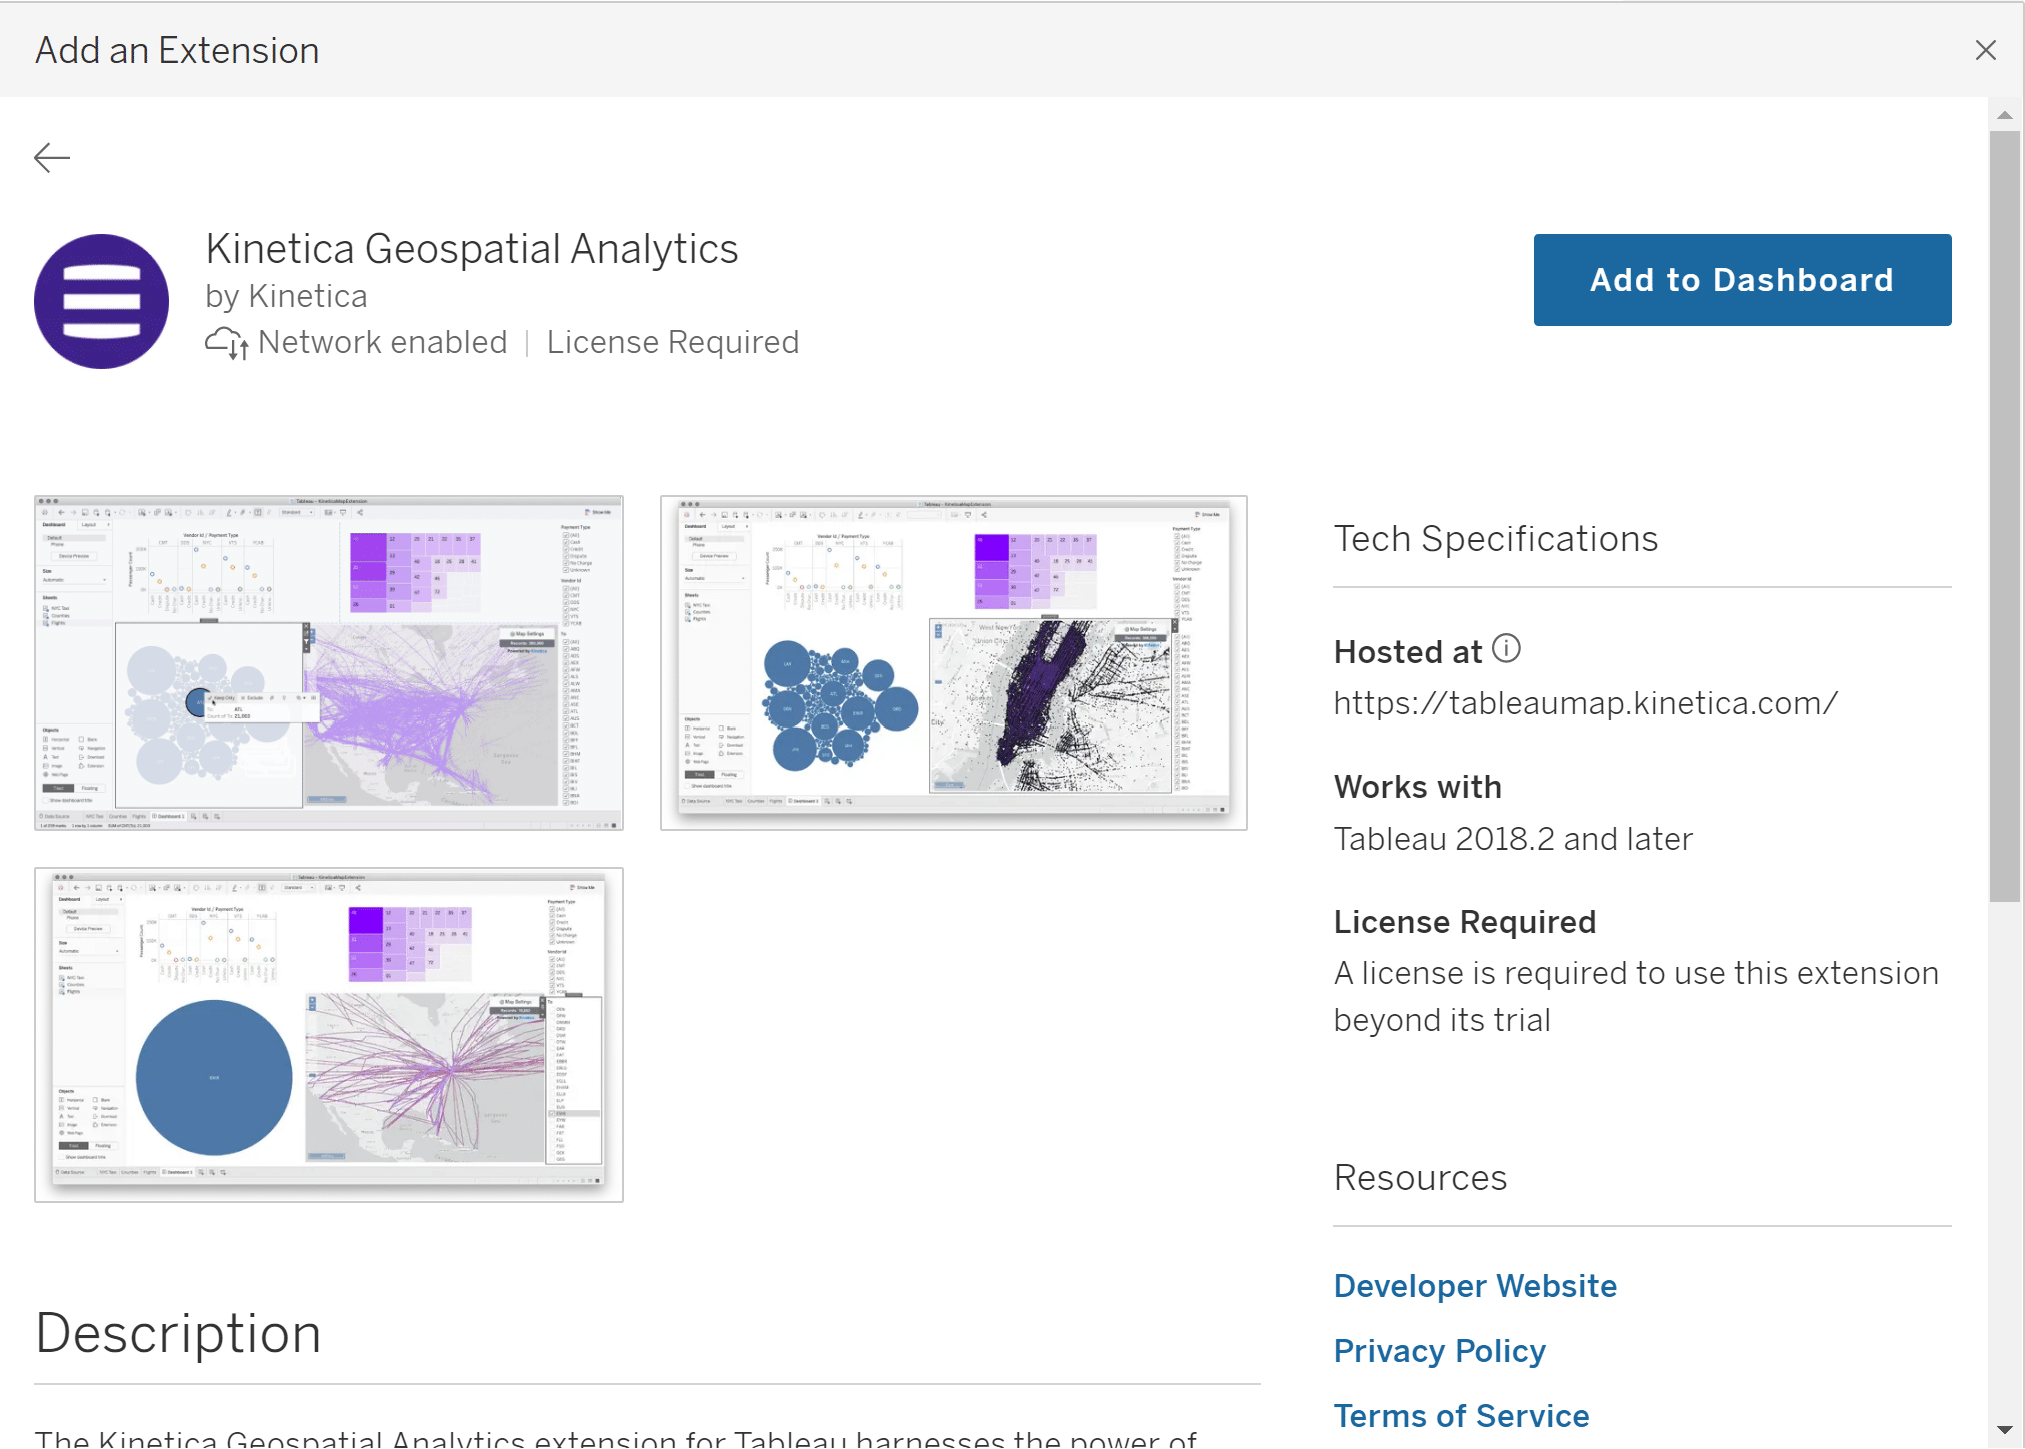Click the 'Description' heading
Viewport: 2025px width, 1449px height.
[x=178, y=1333]
